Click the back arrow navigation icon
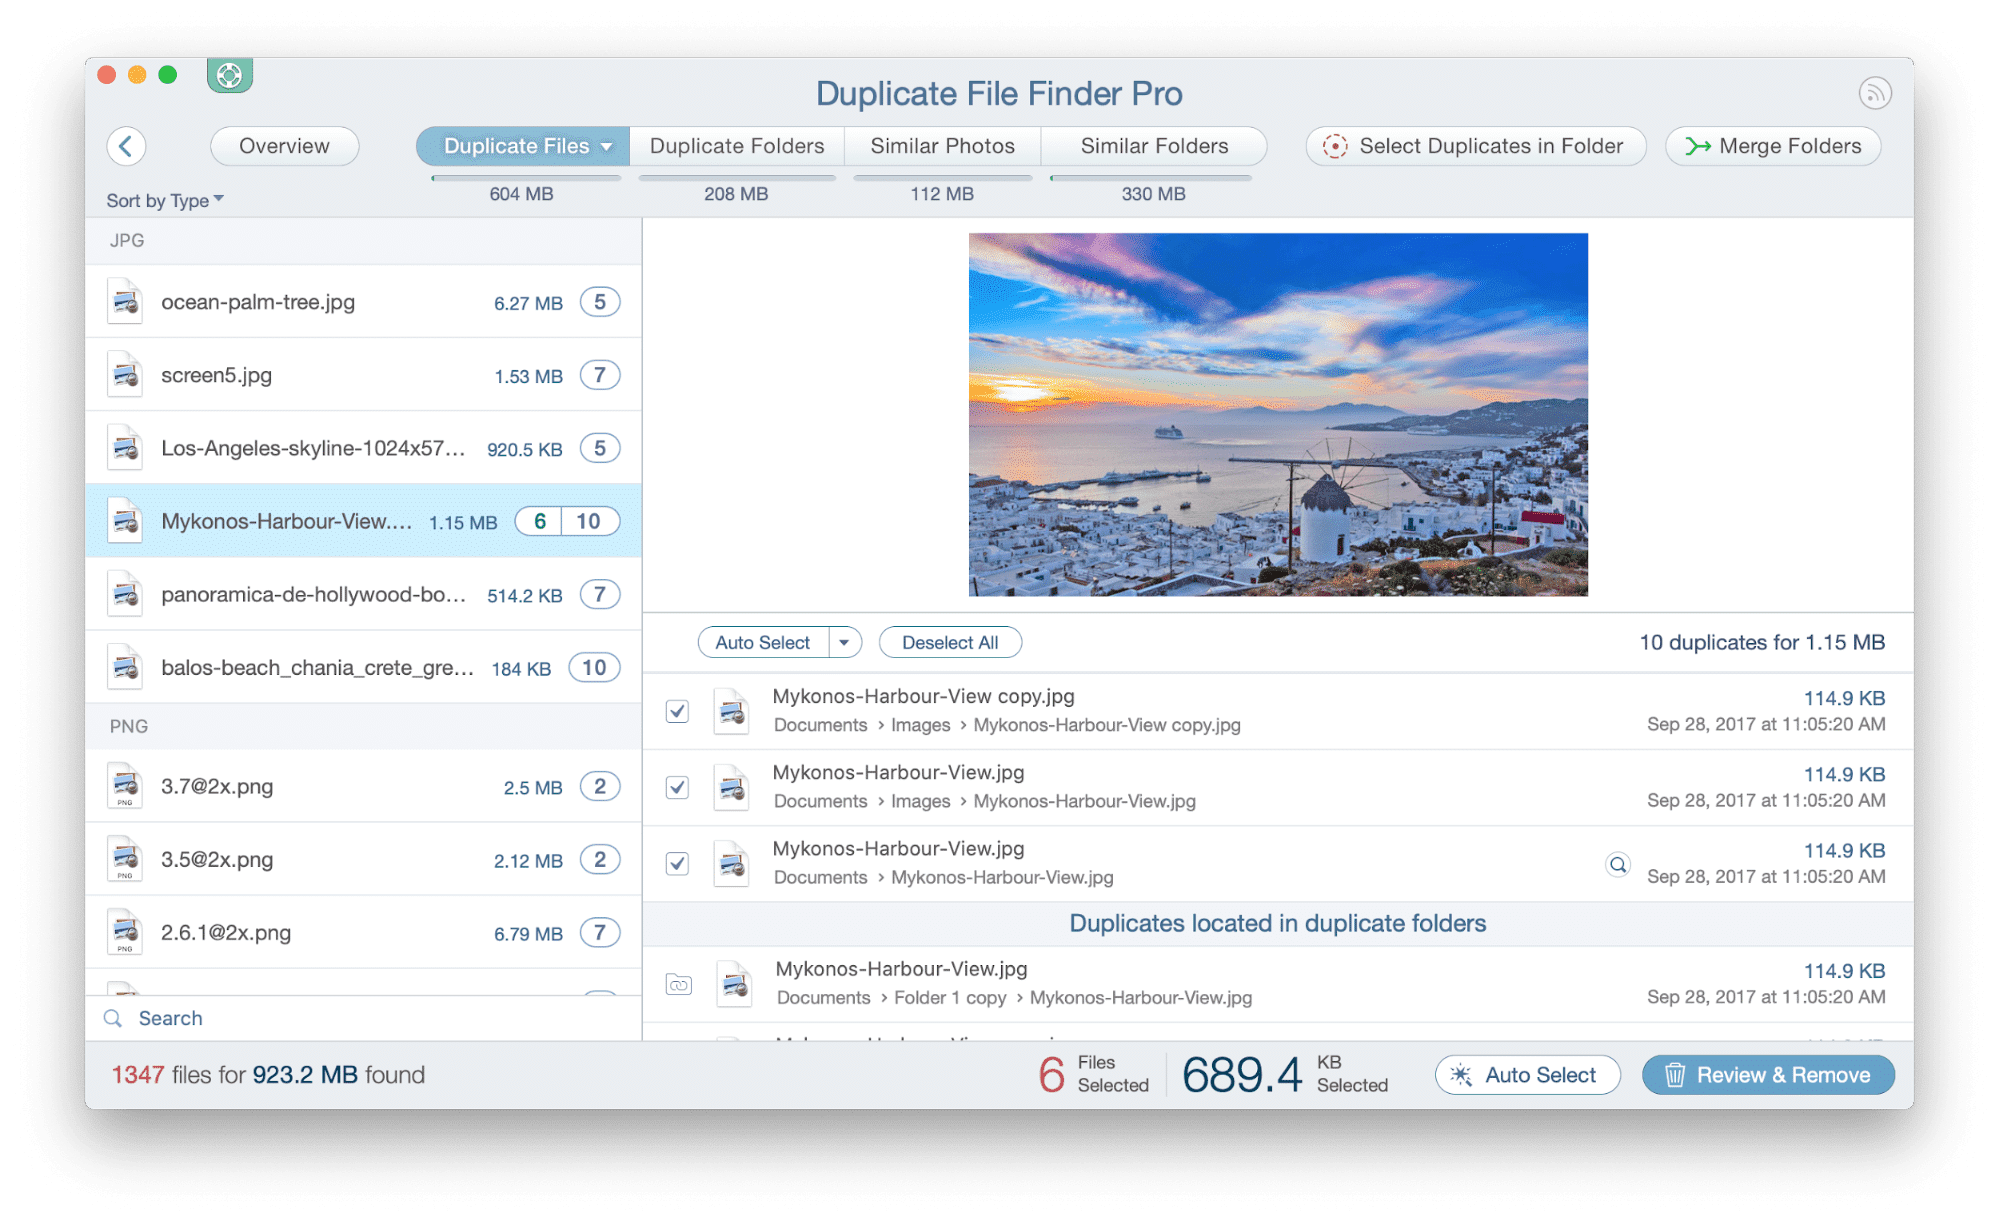 tap(127, 146)
